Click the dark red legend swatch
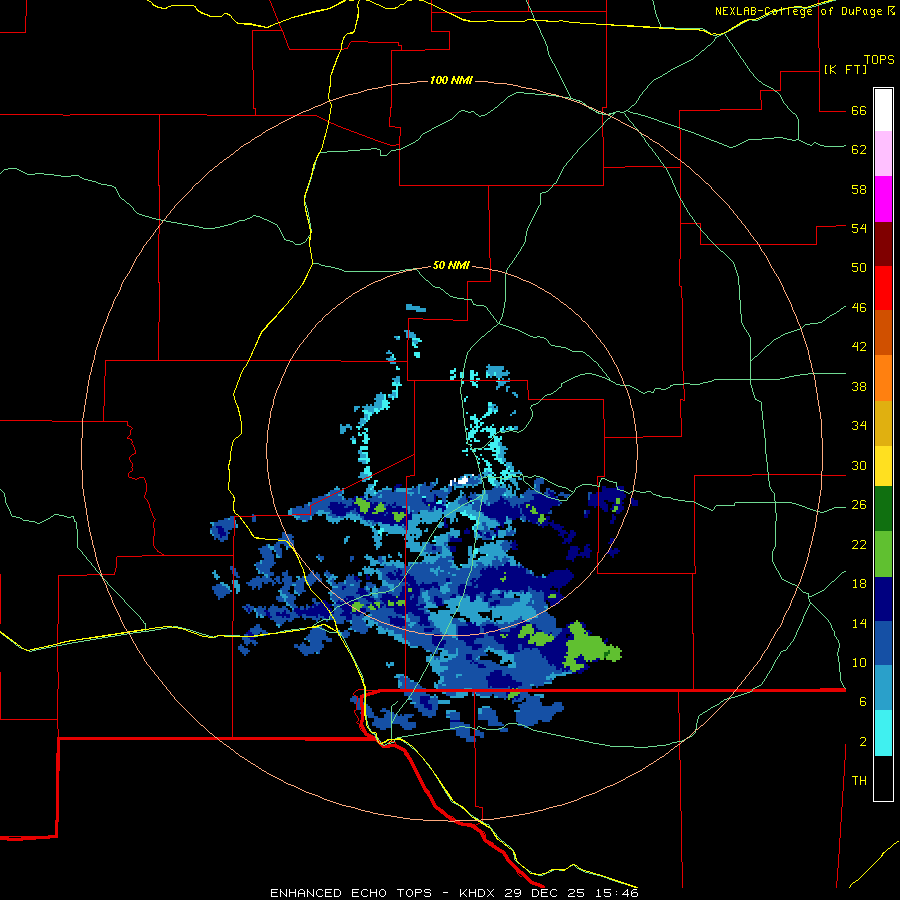Image resolution: width=900 pixels, height=900 pixels. 883,244
